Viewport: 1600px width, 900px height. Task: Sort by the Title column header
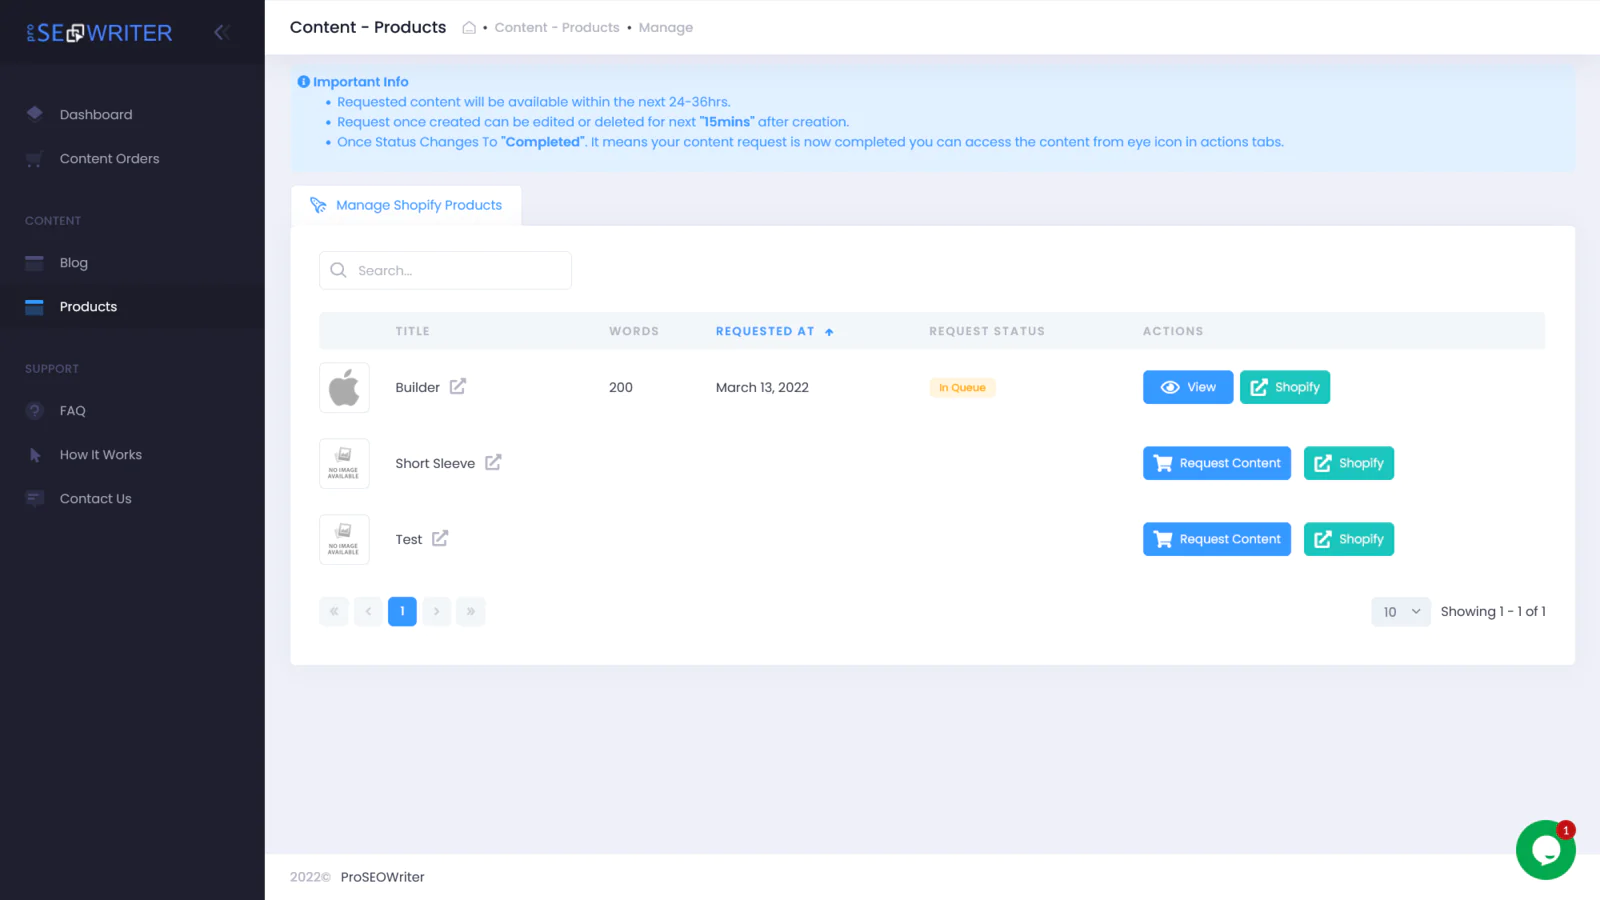click(412, 331)
